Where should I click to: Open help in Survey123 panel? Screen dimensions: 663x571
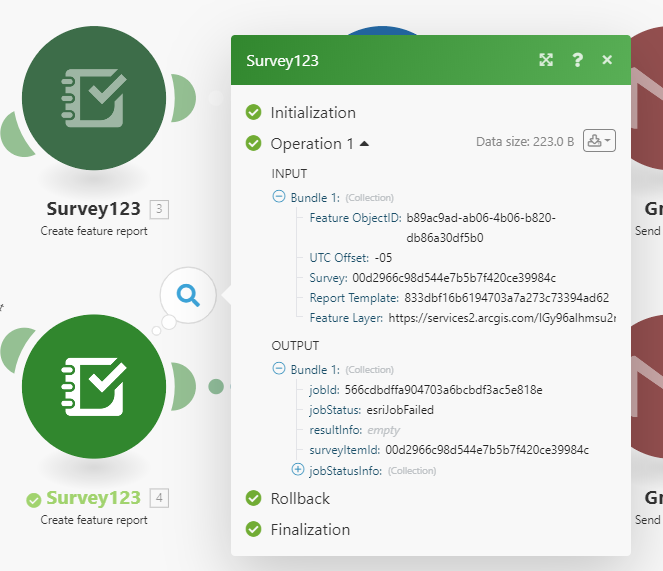coord(577,60)
